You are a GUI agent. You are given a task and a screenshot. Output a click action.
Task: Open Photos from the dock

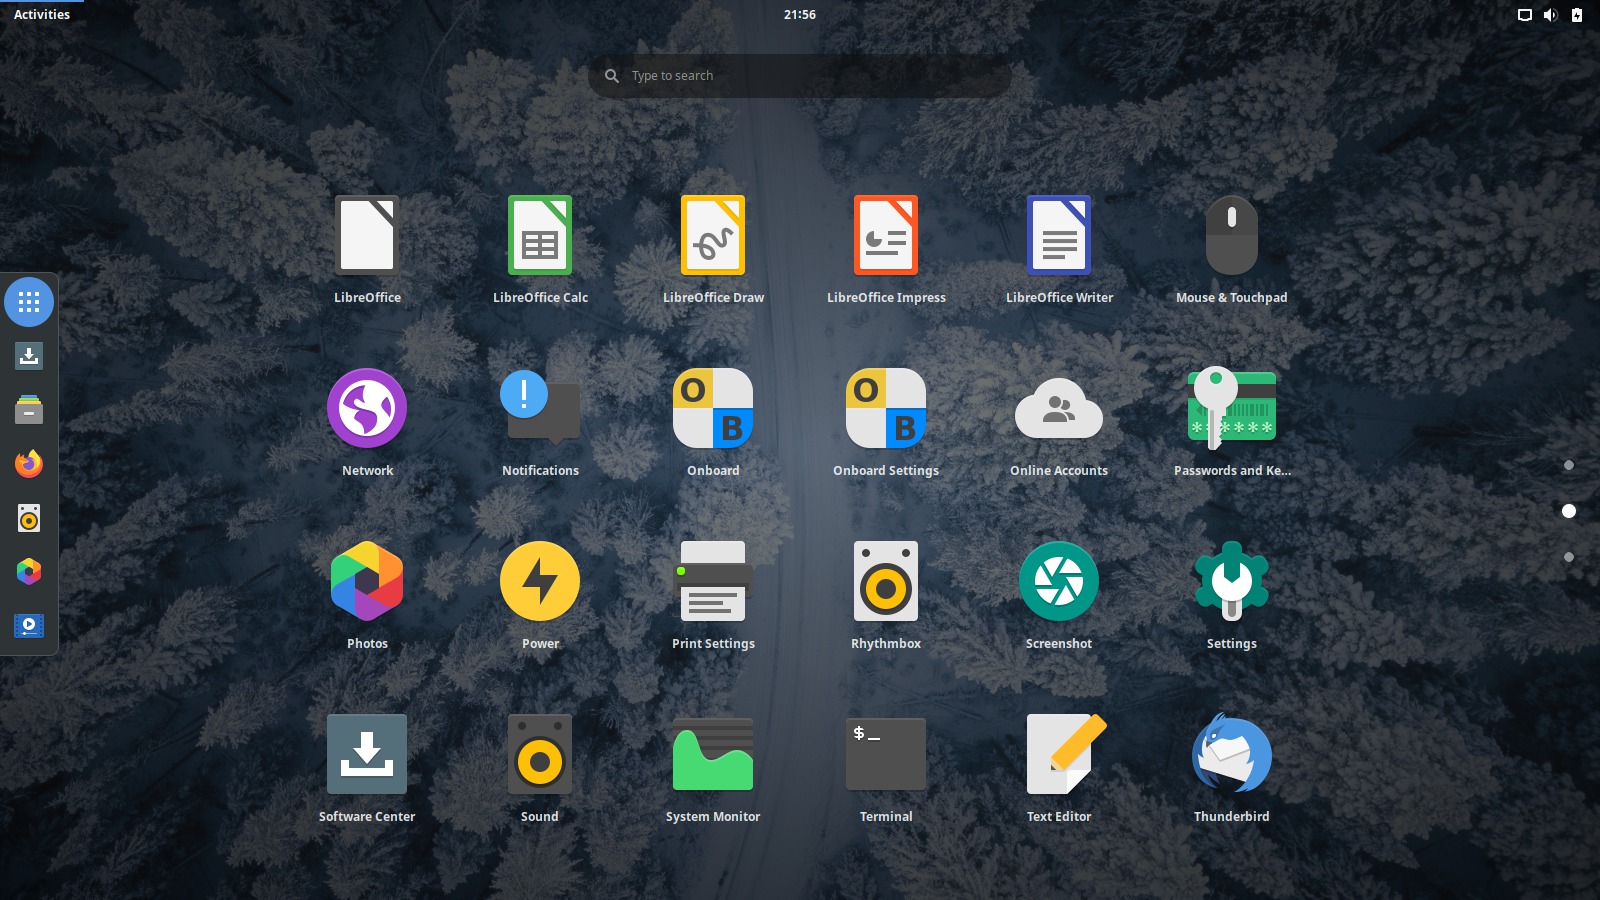point(29,572)
